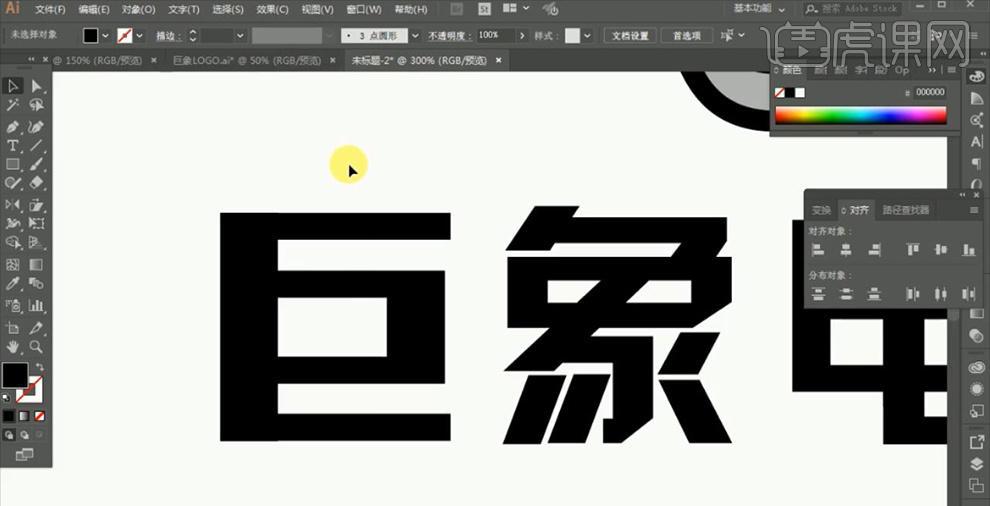Select the Artboard tool
The width and height of the screenshot is (990, 506).
point(12,327)
